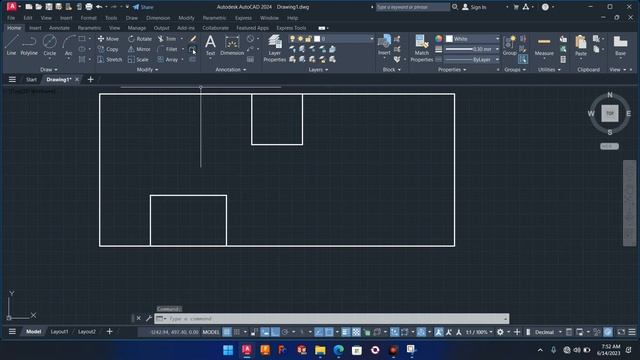Image resolution: width=640 pixels, height=360 pixels.
Task: Open Layer Properties manager
Action: [275, 48]
